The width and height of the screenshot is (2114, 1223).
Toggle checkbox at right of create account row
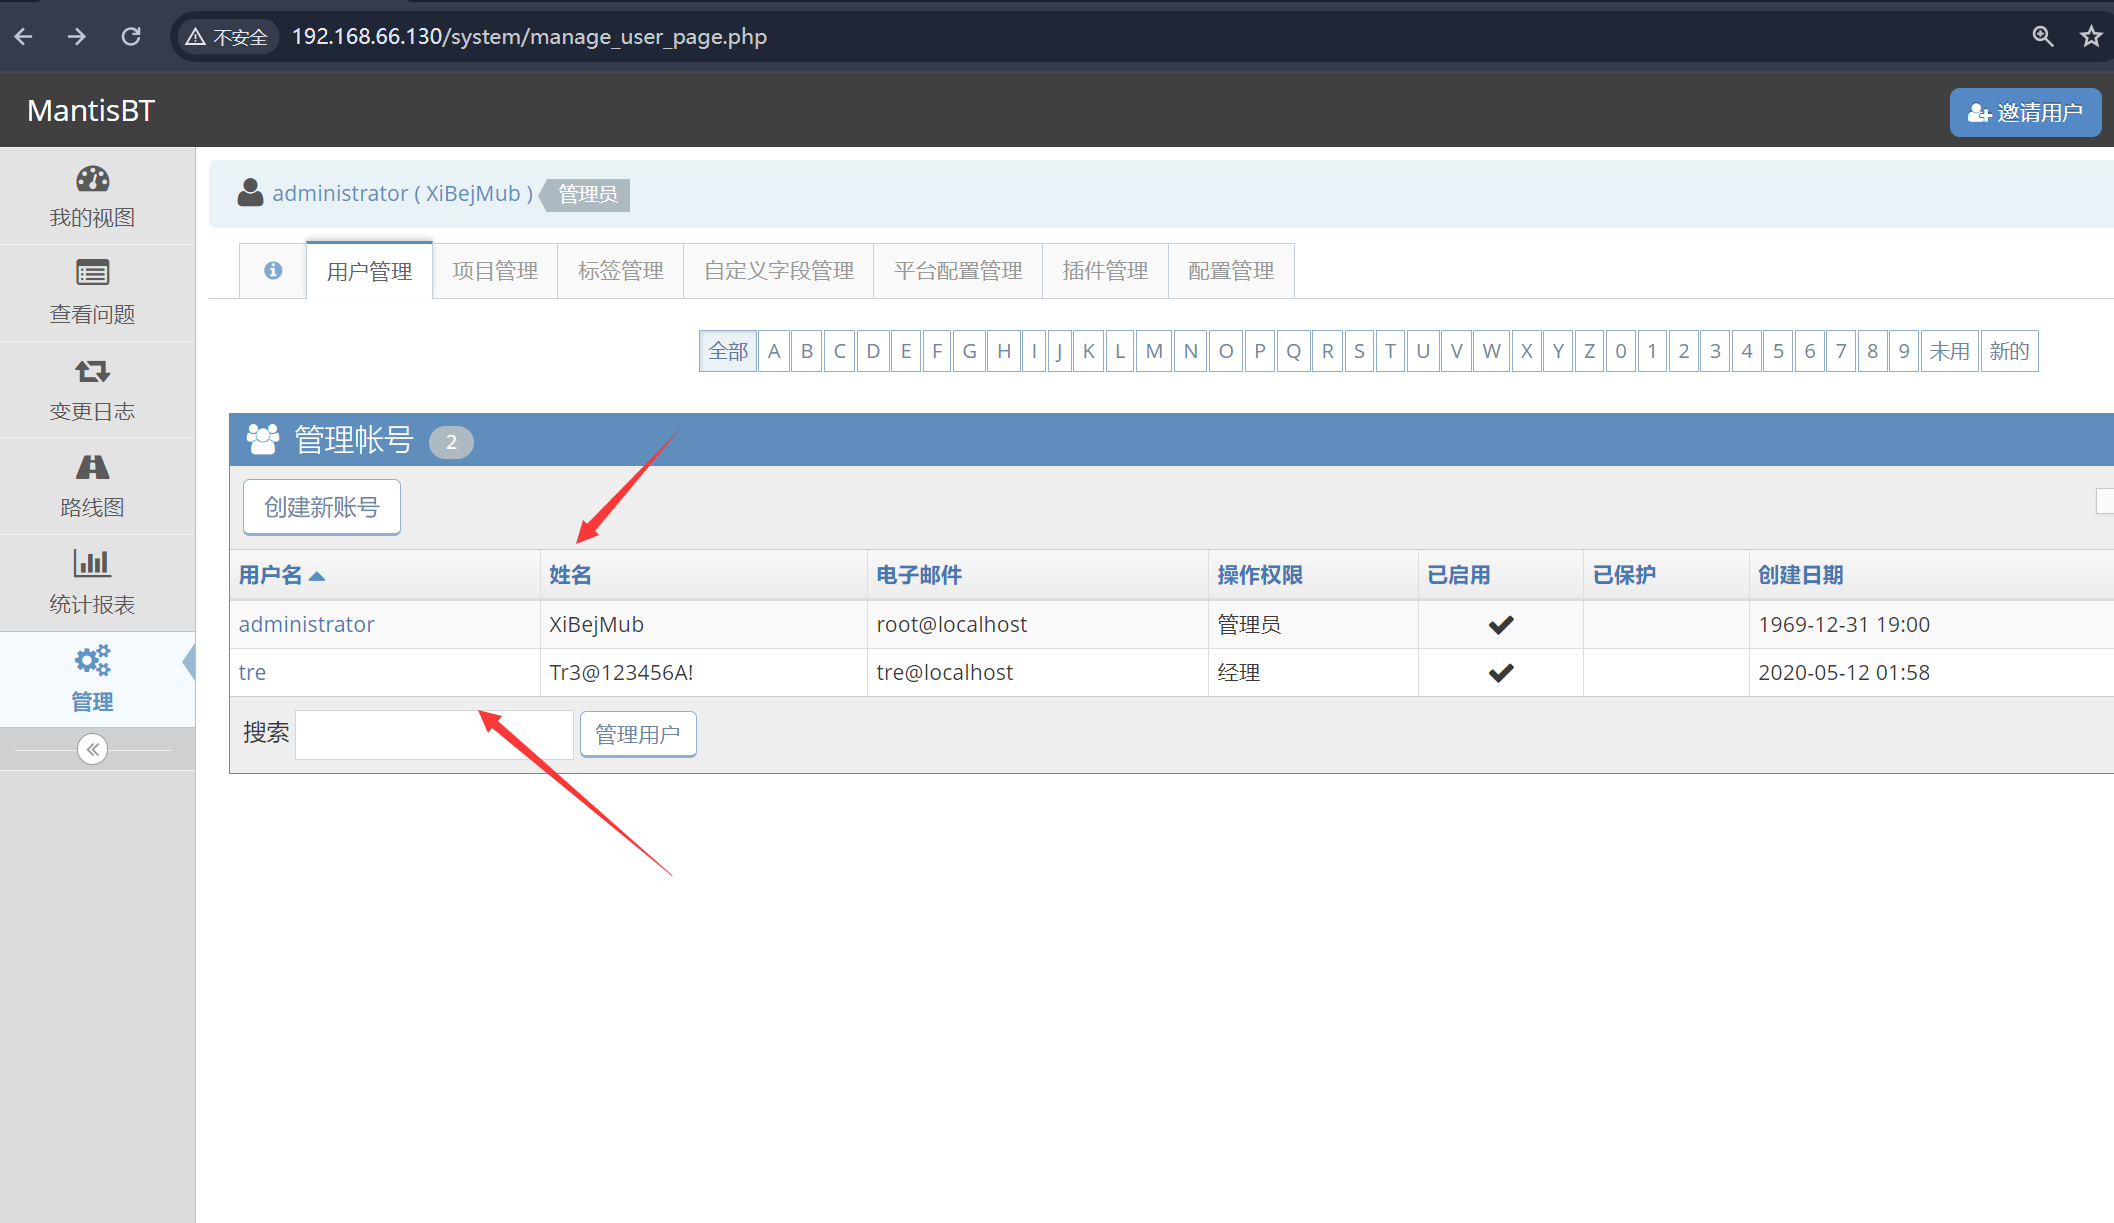pyautogui.click(x=2104, y=501)
